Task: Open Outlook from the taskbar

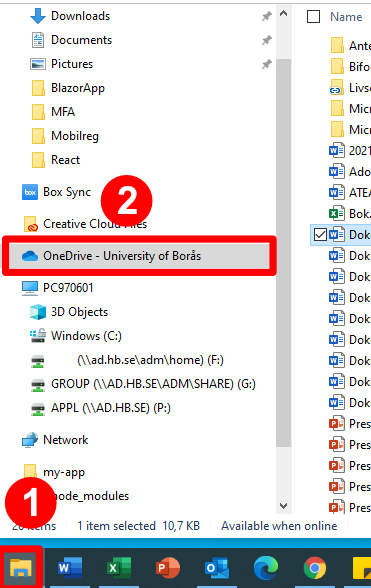Action: (217, 568)
